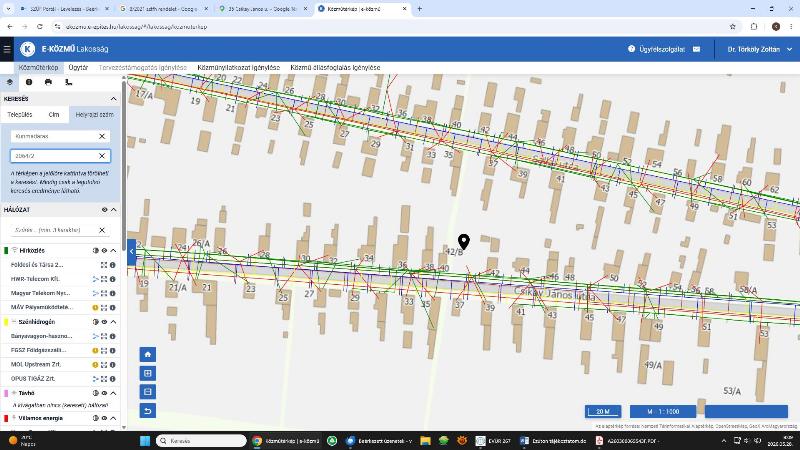The height and width of the screenshot is (450, 800).
Task: Click the Hírközlés green color swatch
Action: click(6, 251)
